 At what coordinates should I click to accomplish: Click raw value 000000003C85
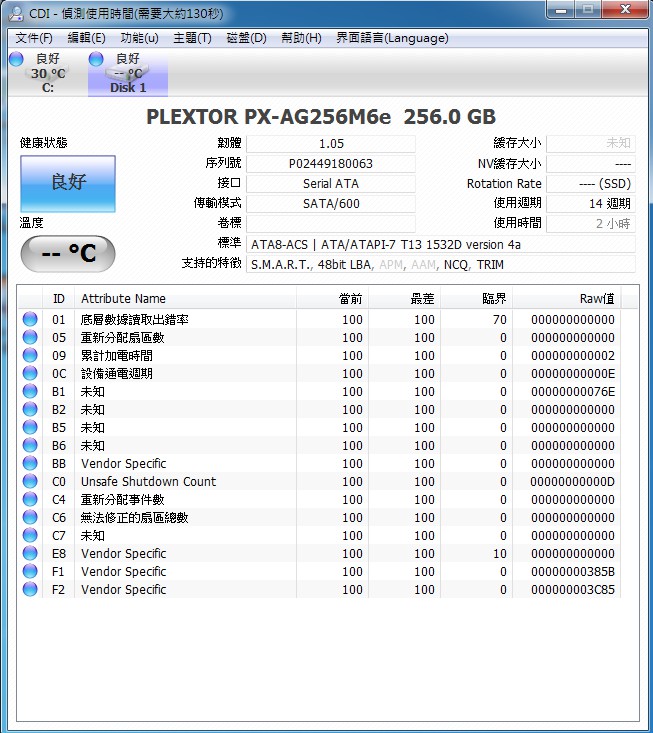pyautogui.click(x=573, y=589)
